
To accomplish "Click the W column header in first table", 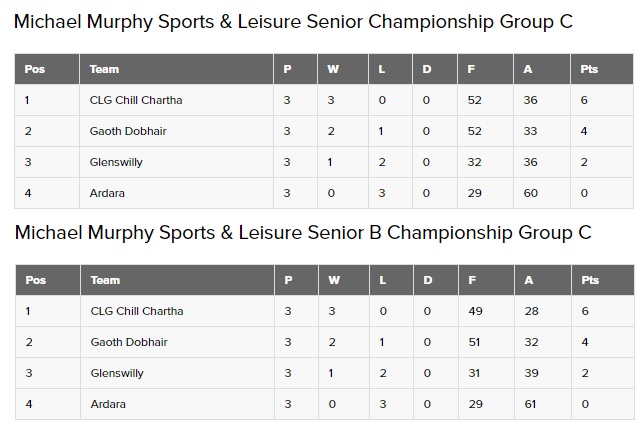I will 333,69.
